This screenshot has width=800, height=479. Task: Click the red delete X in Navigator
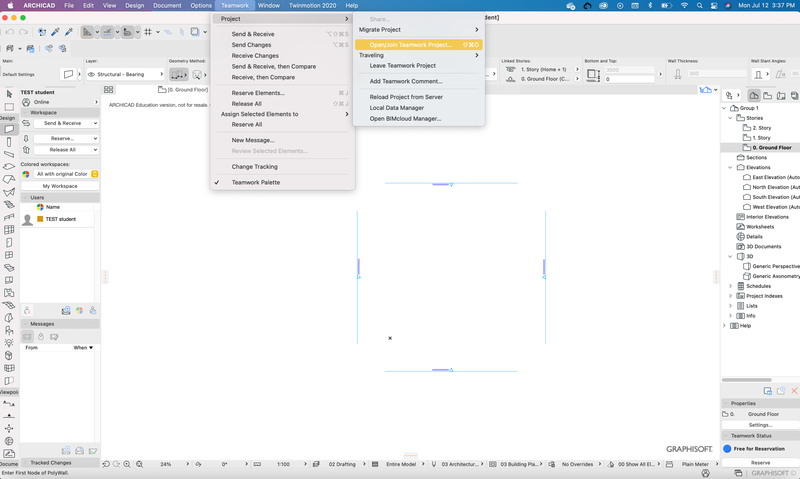pyautogui.click(x=794, y=391)
